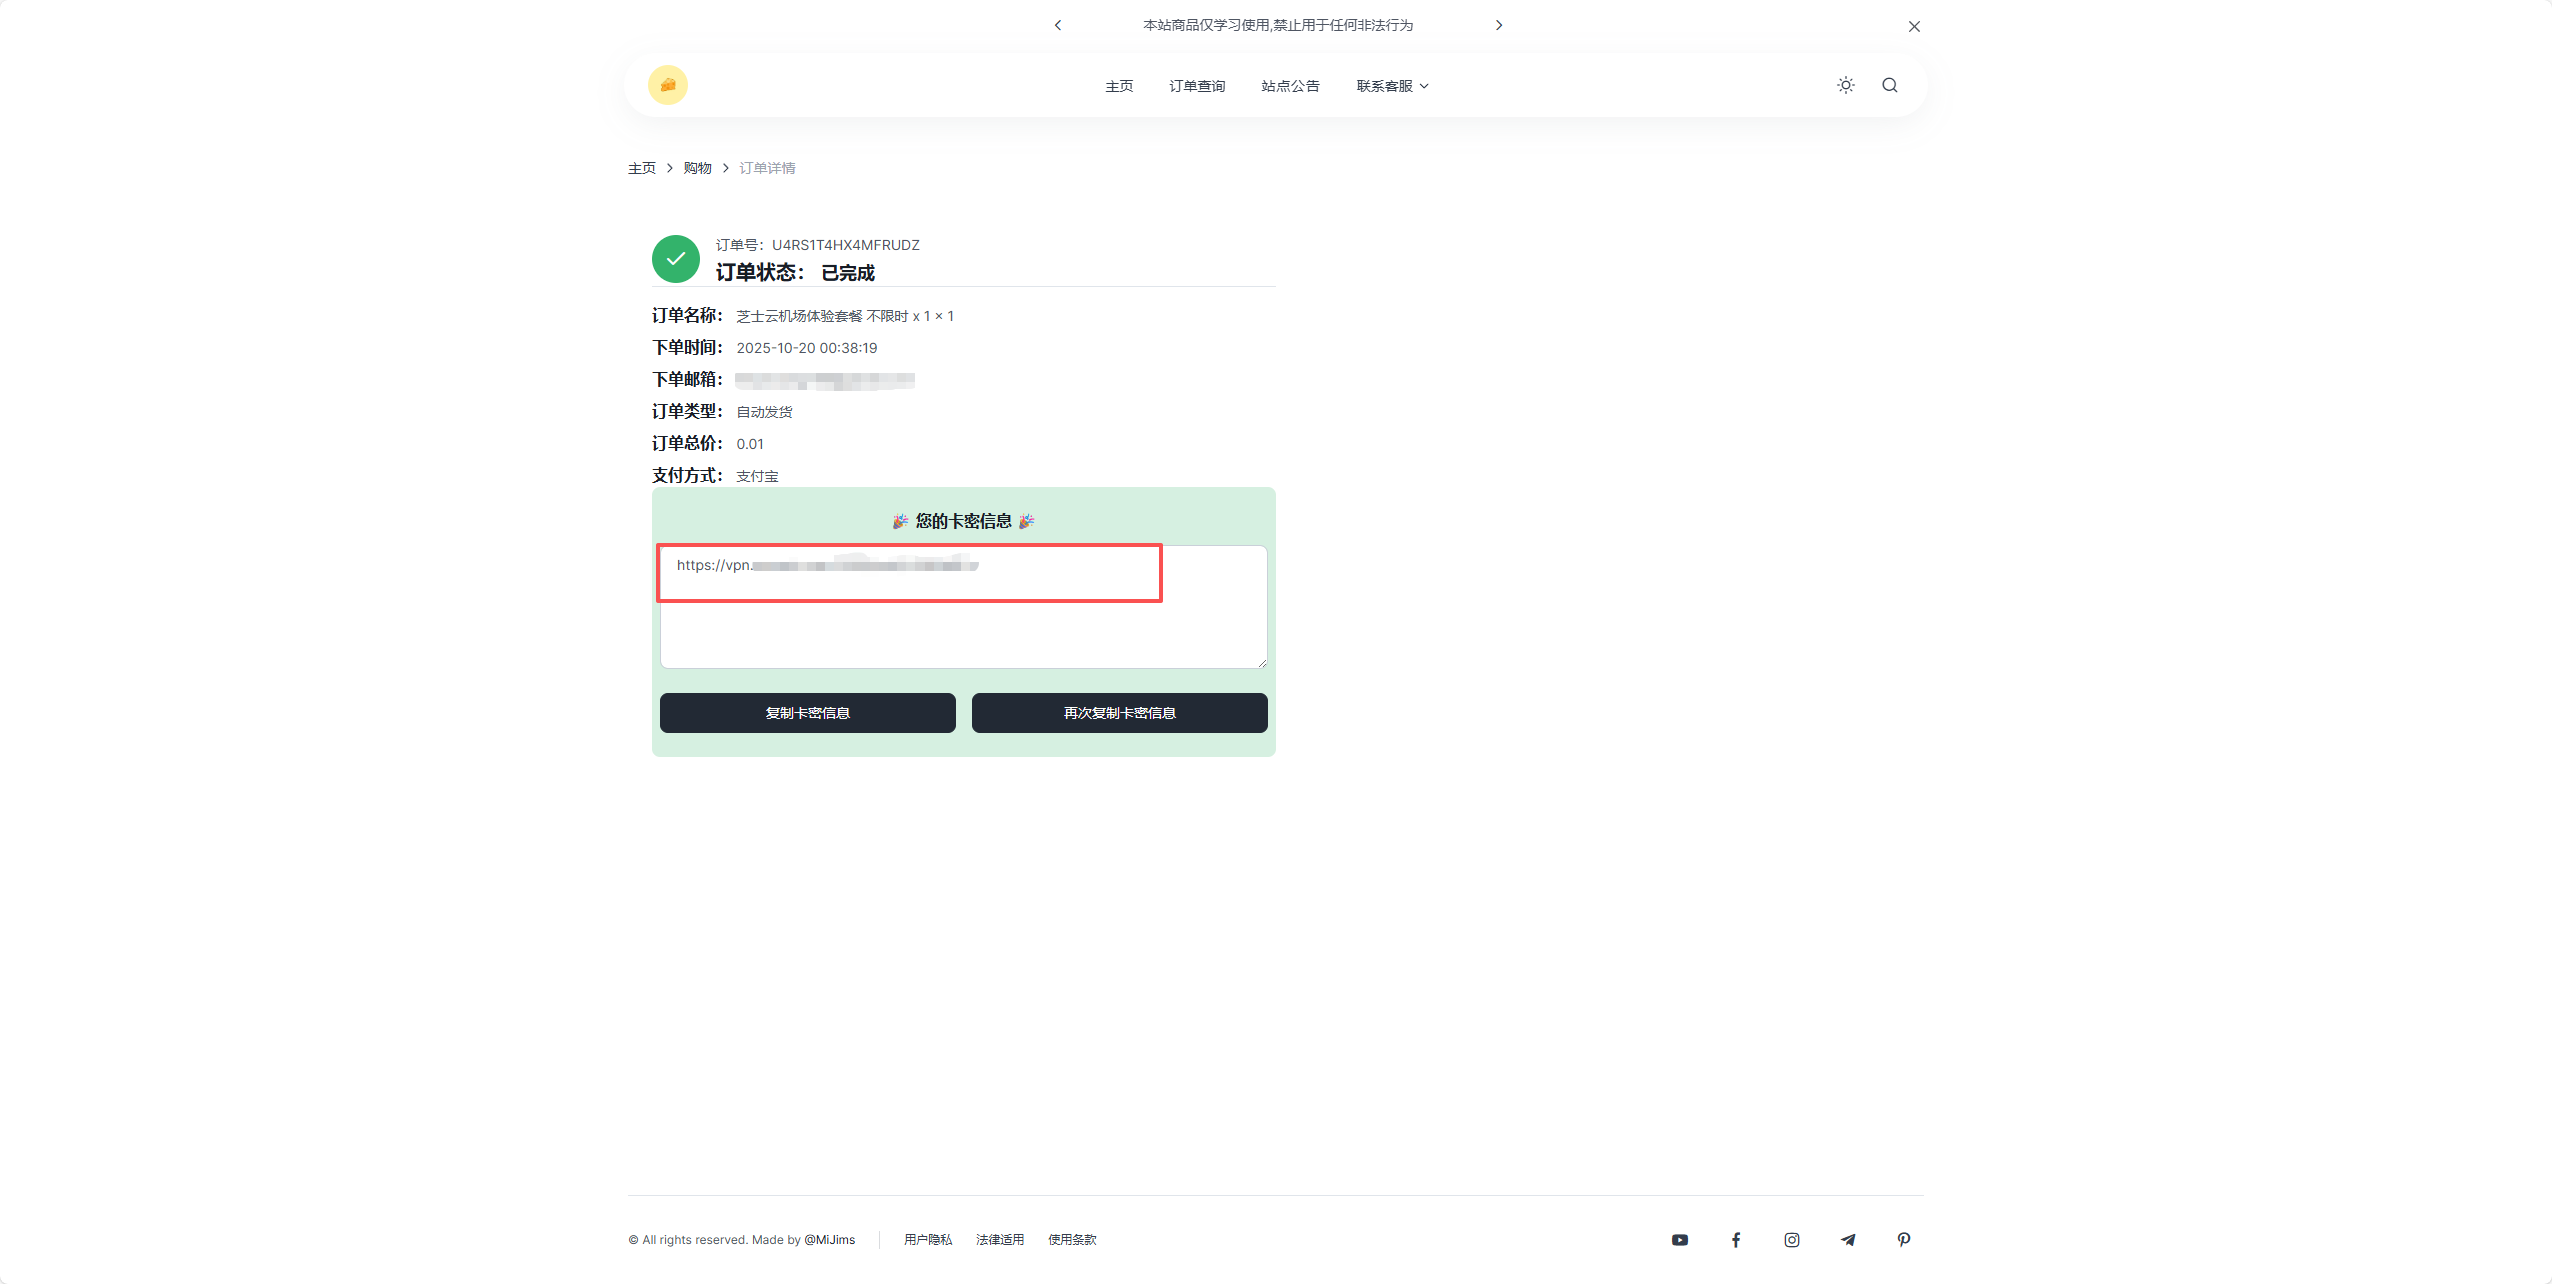The width and height of the screenshot is (2552, 1284).
Task: Dismiss the announcement banner with X
Action: (x=1913, y=27)
